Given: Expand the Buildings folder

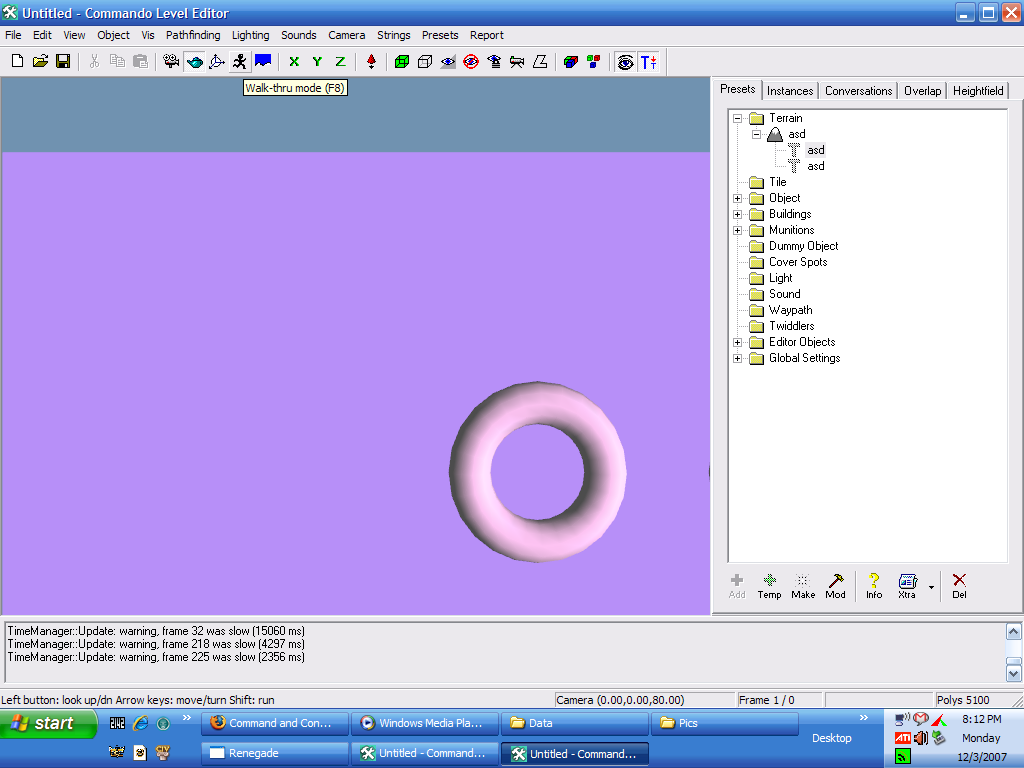Looking at the screenshot, I should coord(738,214).
